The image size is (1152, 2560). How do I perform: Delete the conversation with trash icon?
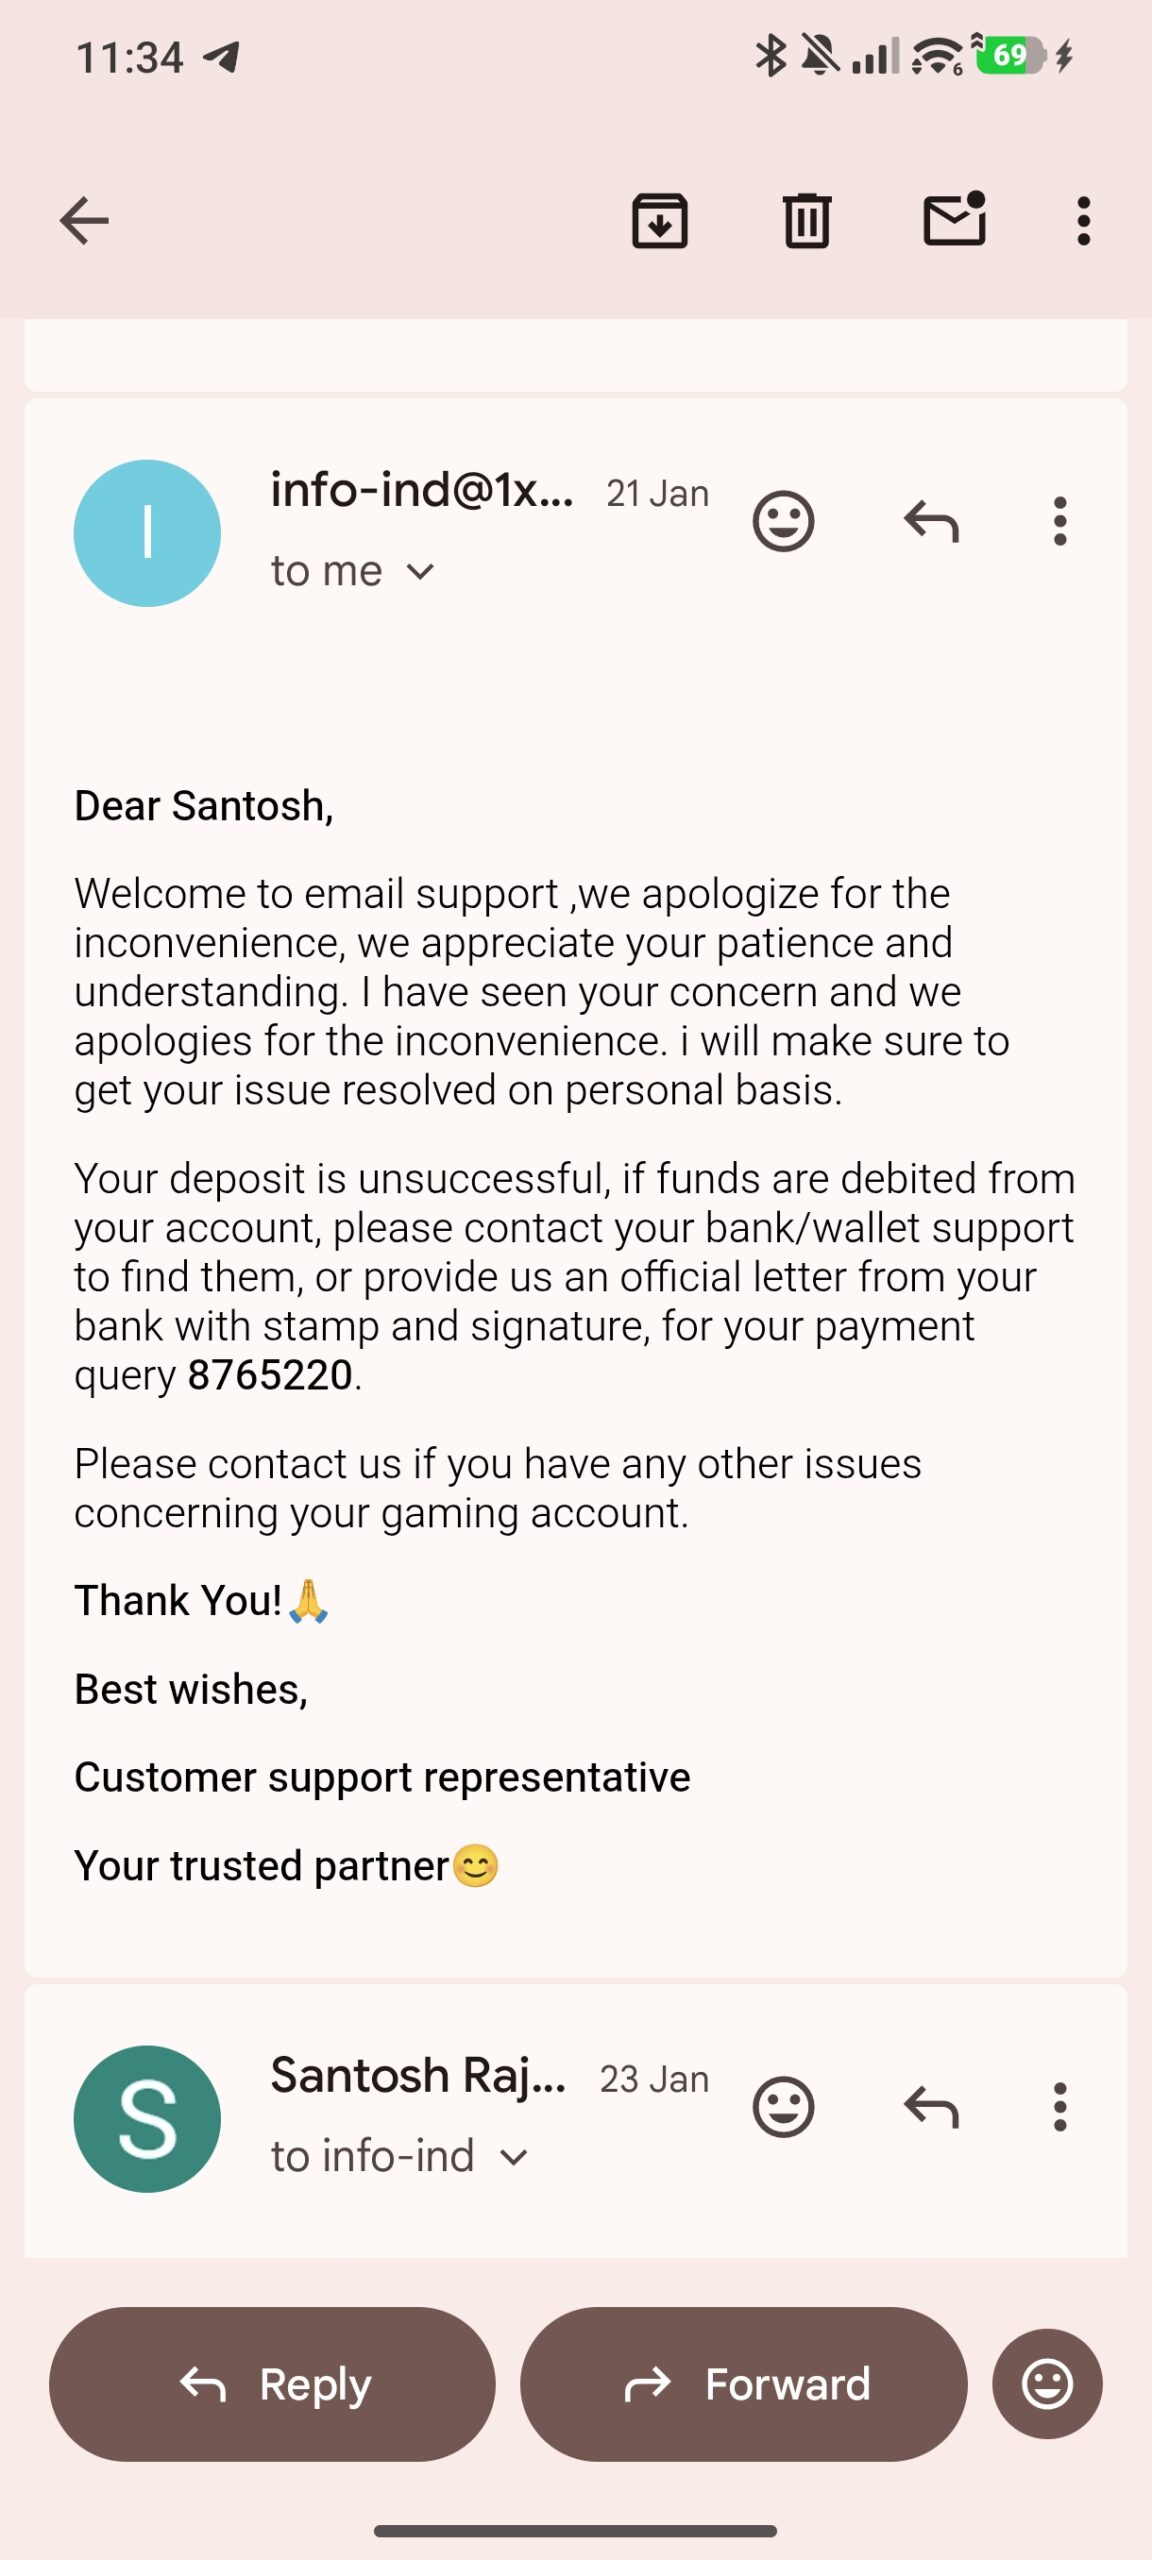pos(807,221)
